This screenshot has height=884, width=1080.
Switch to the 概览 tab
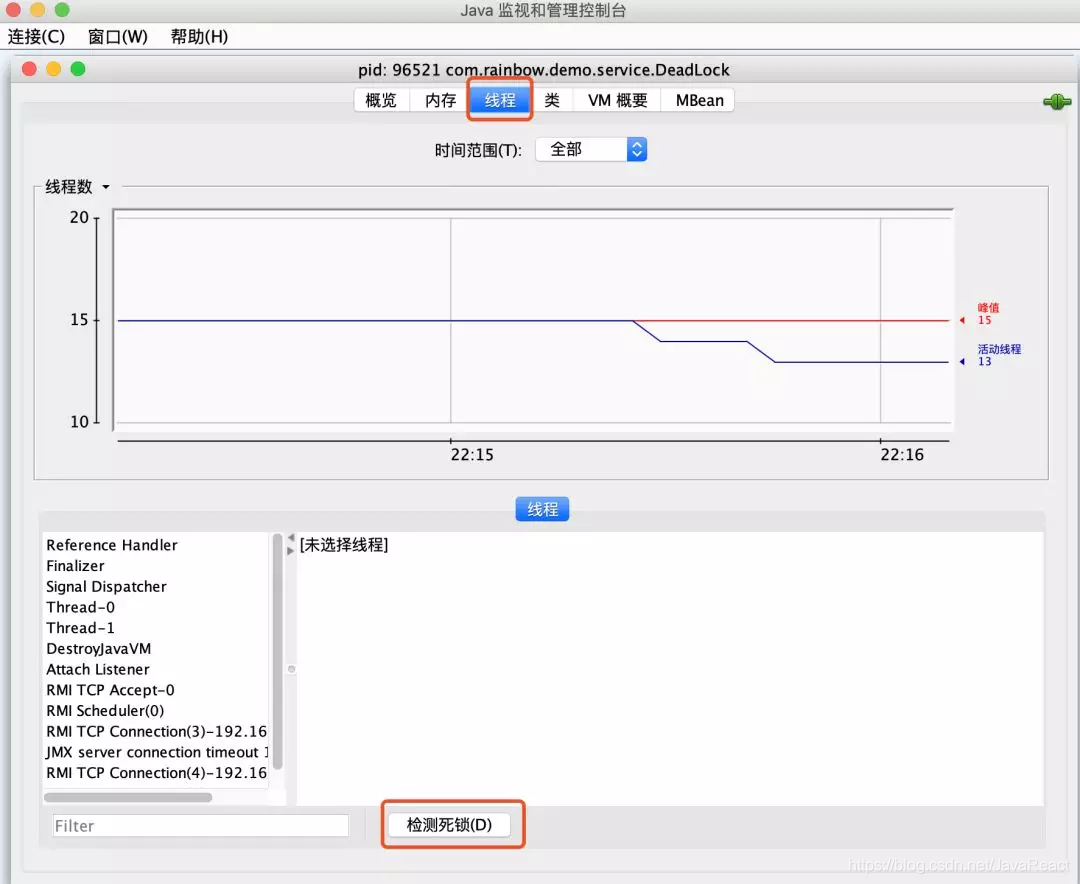(x=382, y=101)
